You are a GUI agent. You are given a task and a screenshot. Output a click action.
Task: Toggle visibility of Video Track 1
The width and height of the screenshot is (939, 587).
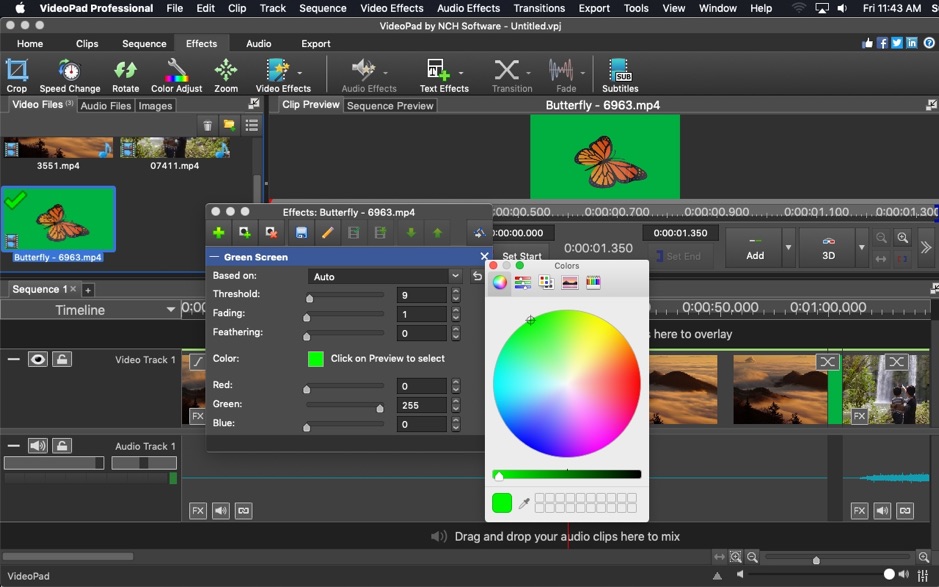point(37,359)
